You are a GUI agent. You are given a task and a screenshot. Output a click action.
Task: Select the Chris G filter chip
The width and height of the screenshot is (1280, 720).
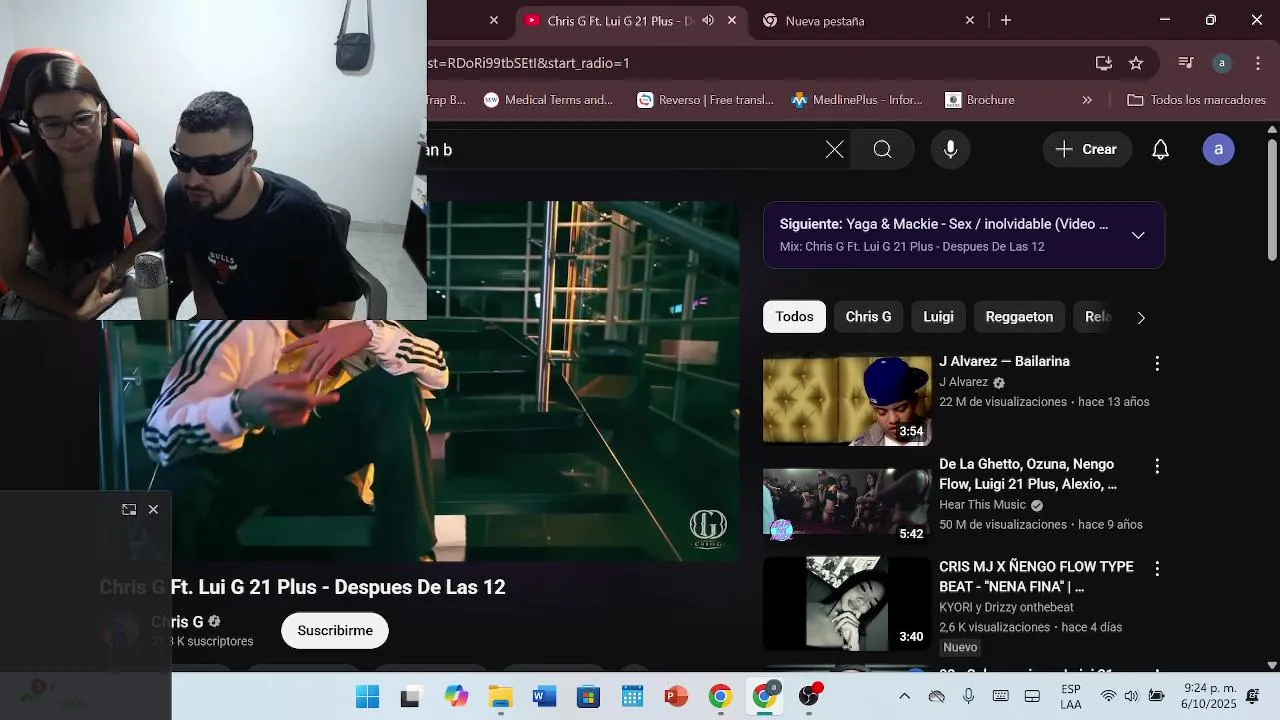[x=868, y=317]
